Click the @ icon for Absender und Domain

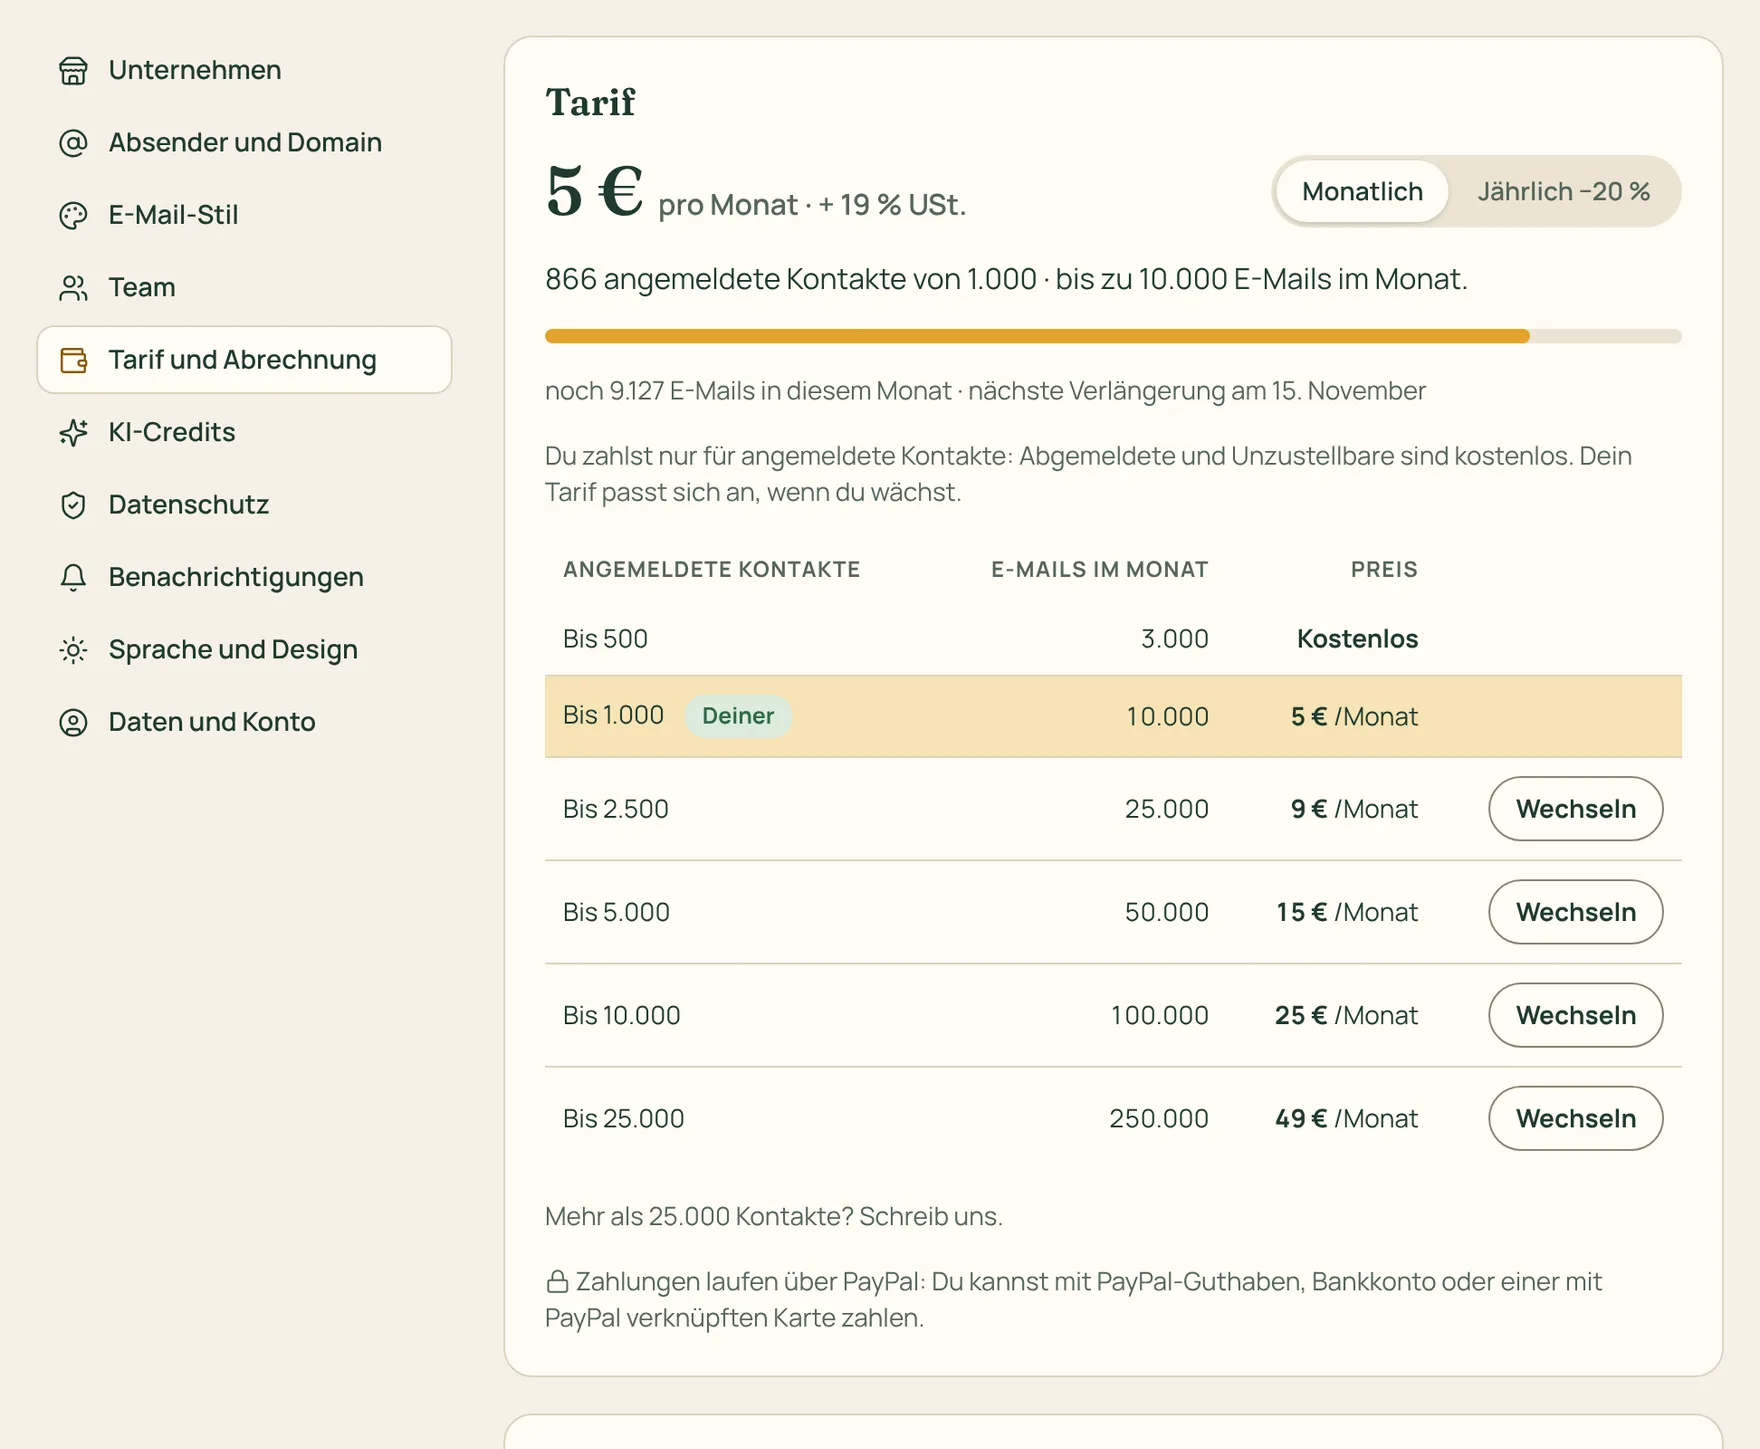point(73,143)
